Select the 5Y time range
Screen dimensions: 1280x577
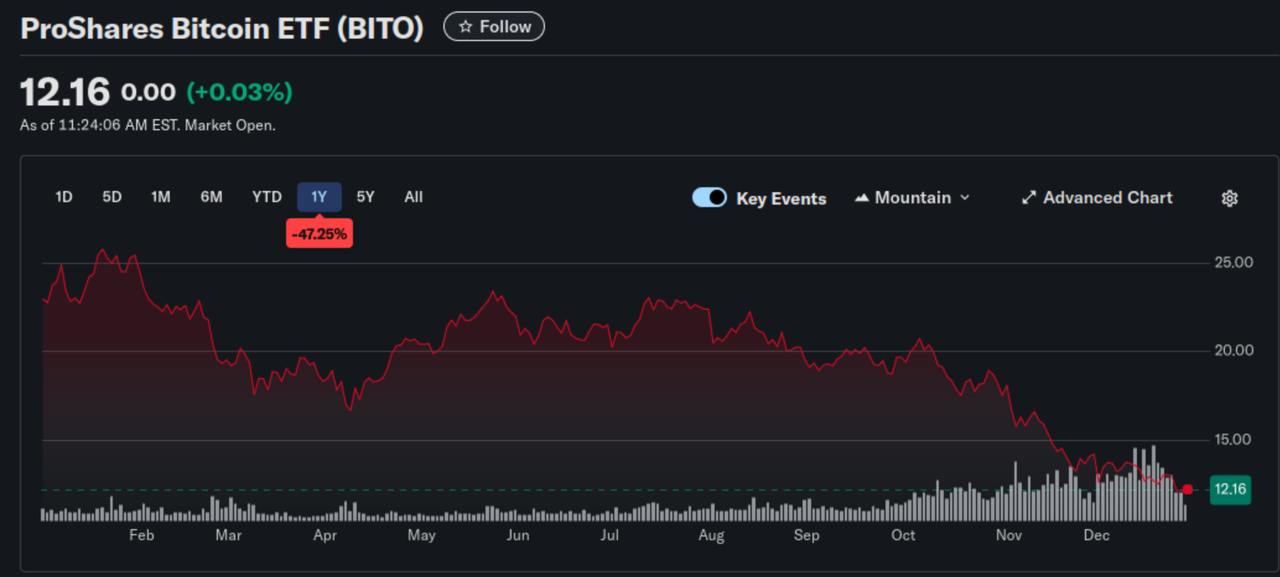click(366, 197)
